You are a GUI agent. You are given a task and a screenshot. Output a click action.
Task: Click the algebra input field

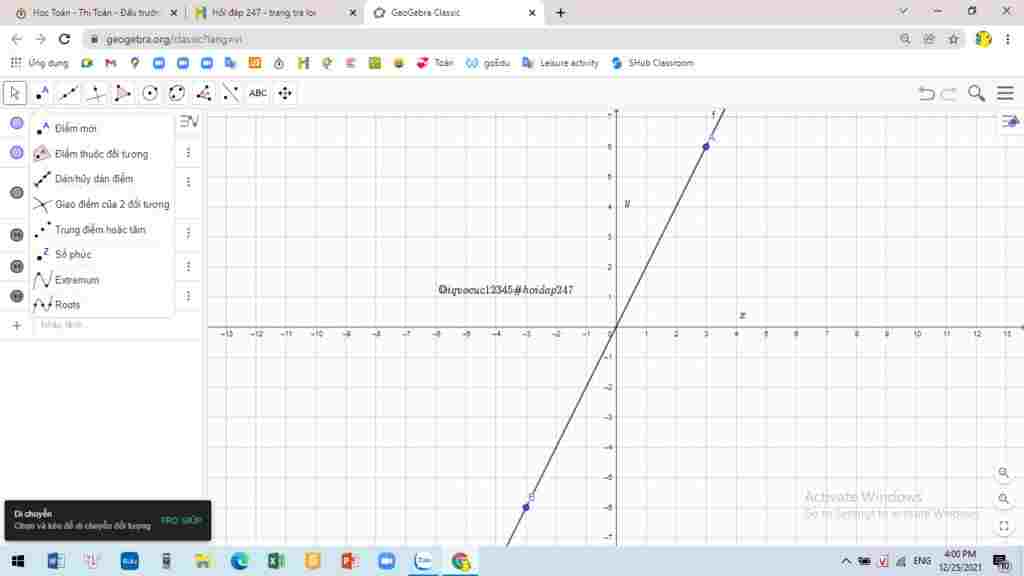pyautogui.click(x=118, y=325)
